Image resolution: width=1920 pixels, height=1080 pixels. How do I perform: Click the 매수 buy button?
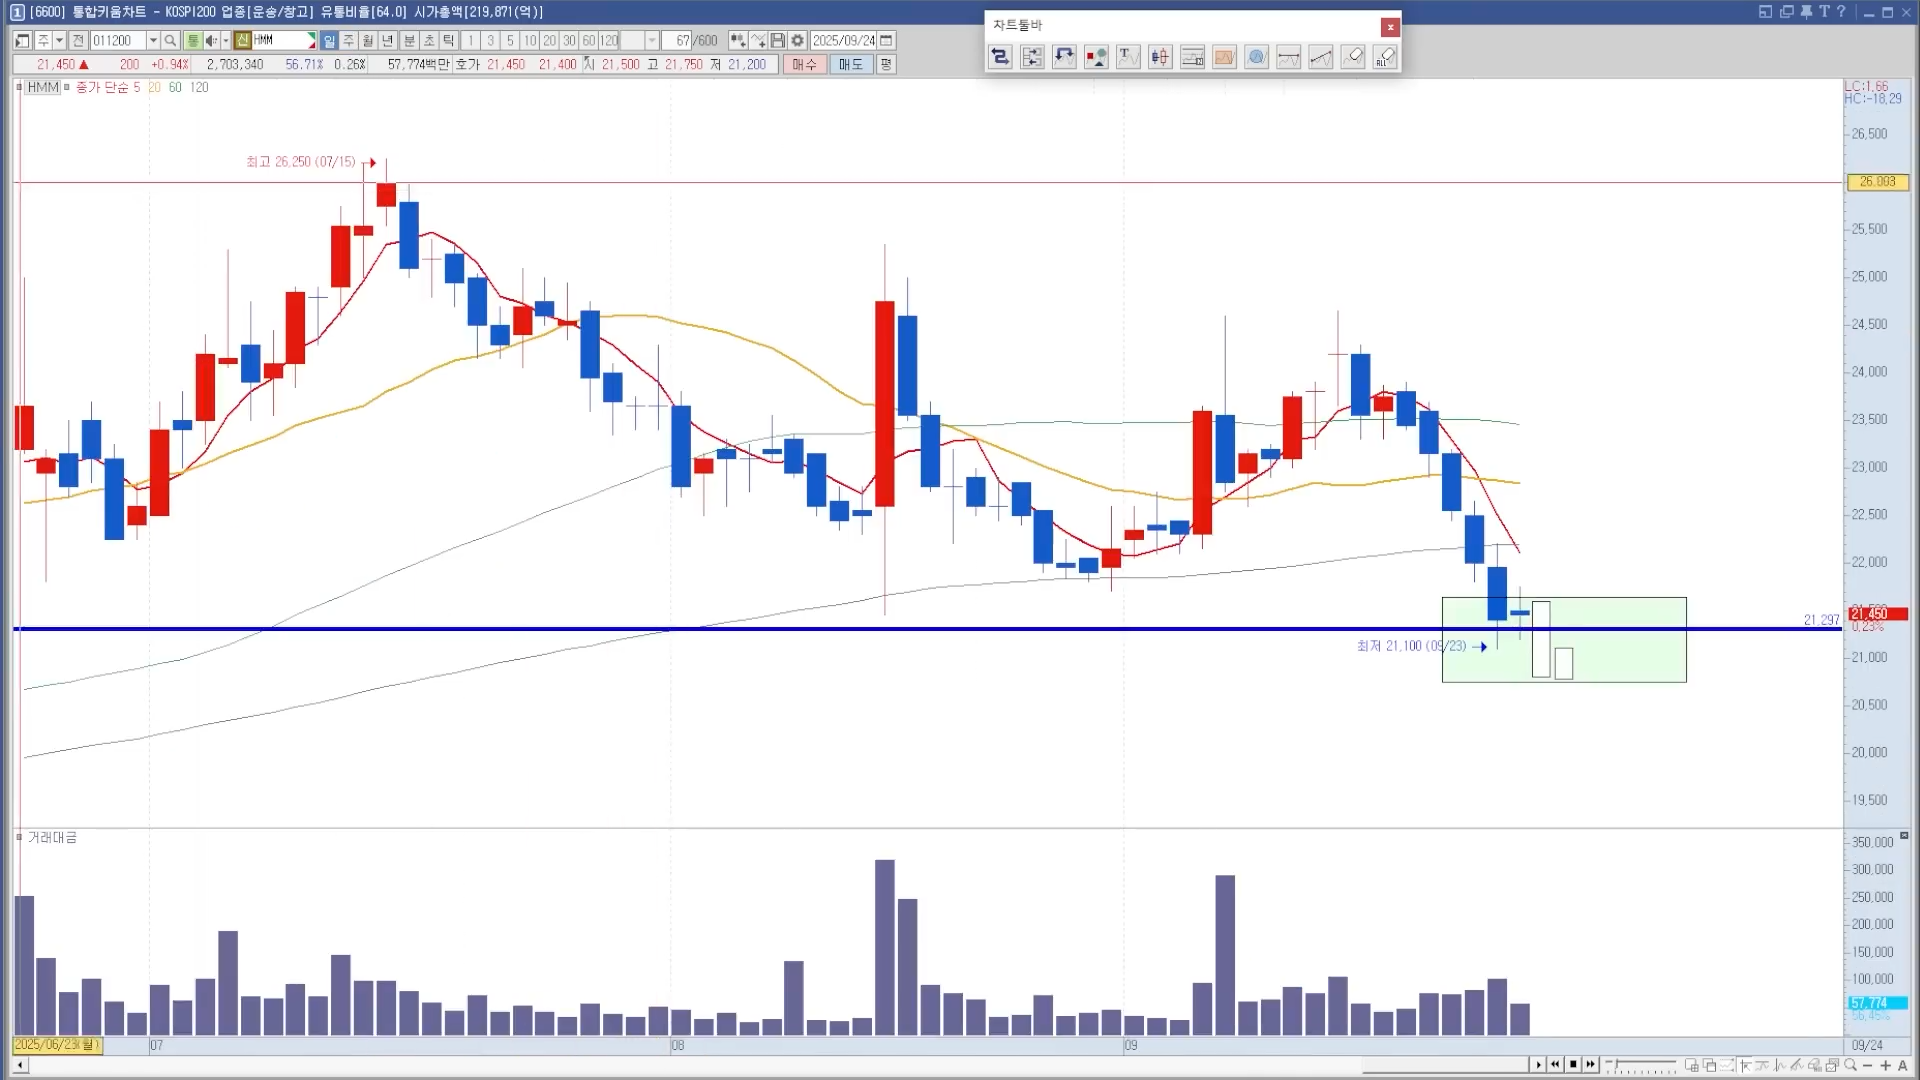(804, 64)
